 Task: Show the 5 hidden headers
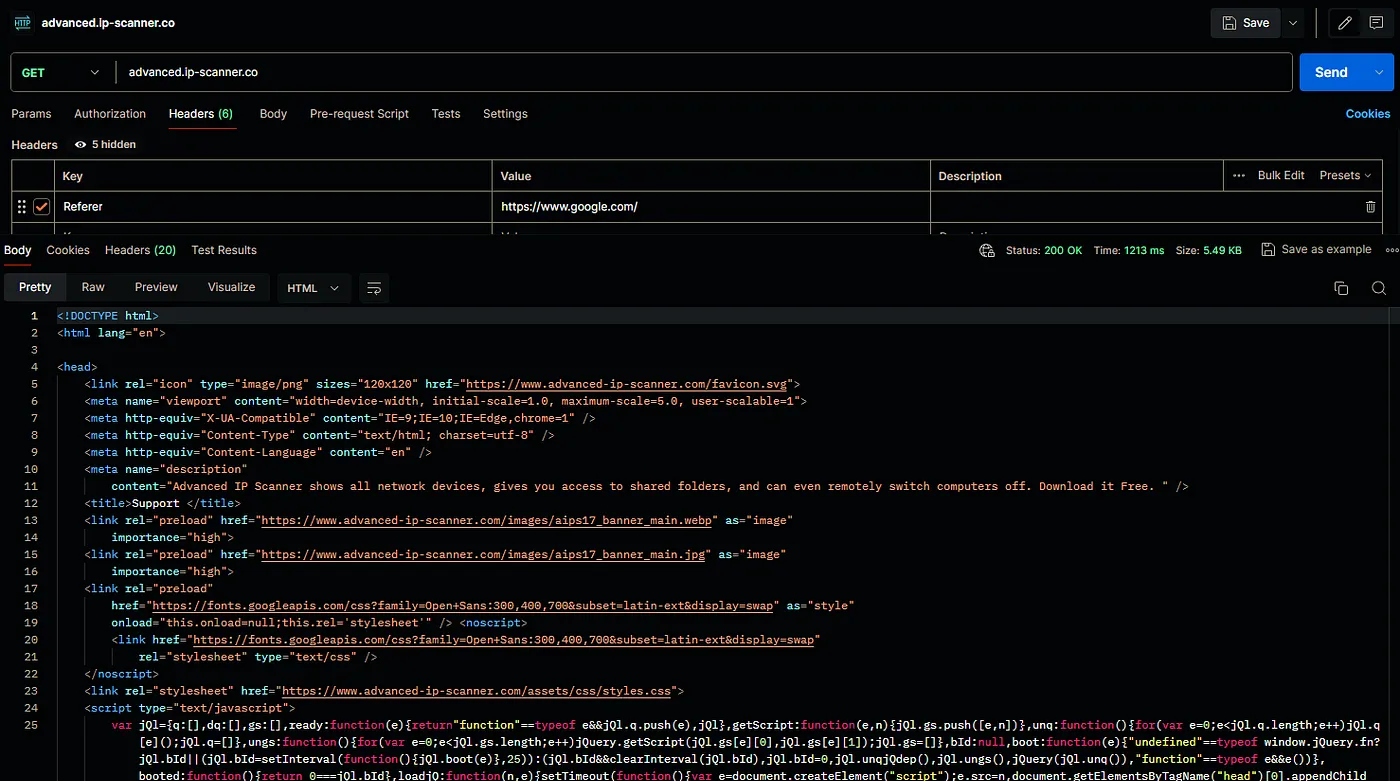(x=106, y=145)
